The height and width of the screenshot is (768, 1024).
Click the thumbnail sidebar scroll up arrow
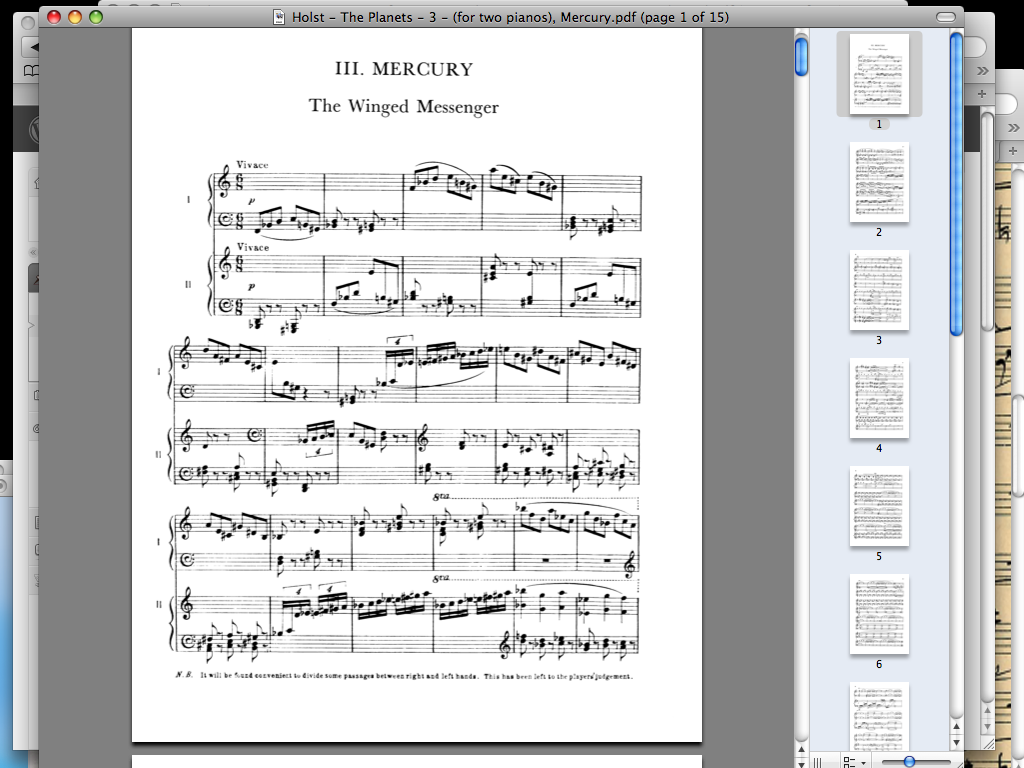tap(956, 726)
